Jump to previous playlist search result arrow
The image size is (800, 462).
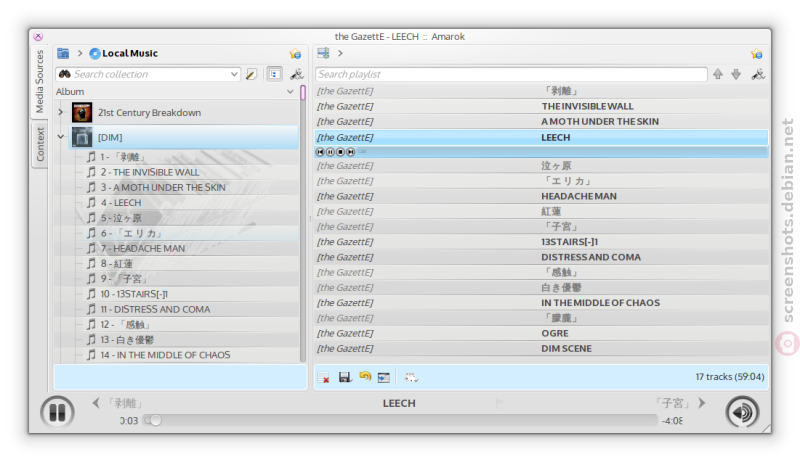[718, 74]
